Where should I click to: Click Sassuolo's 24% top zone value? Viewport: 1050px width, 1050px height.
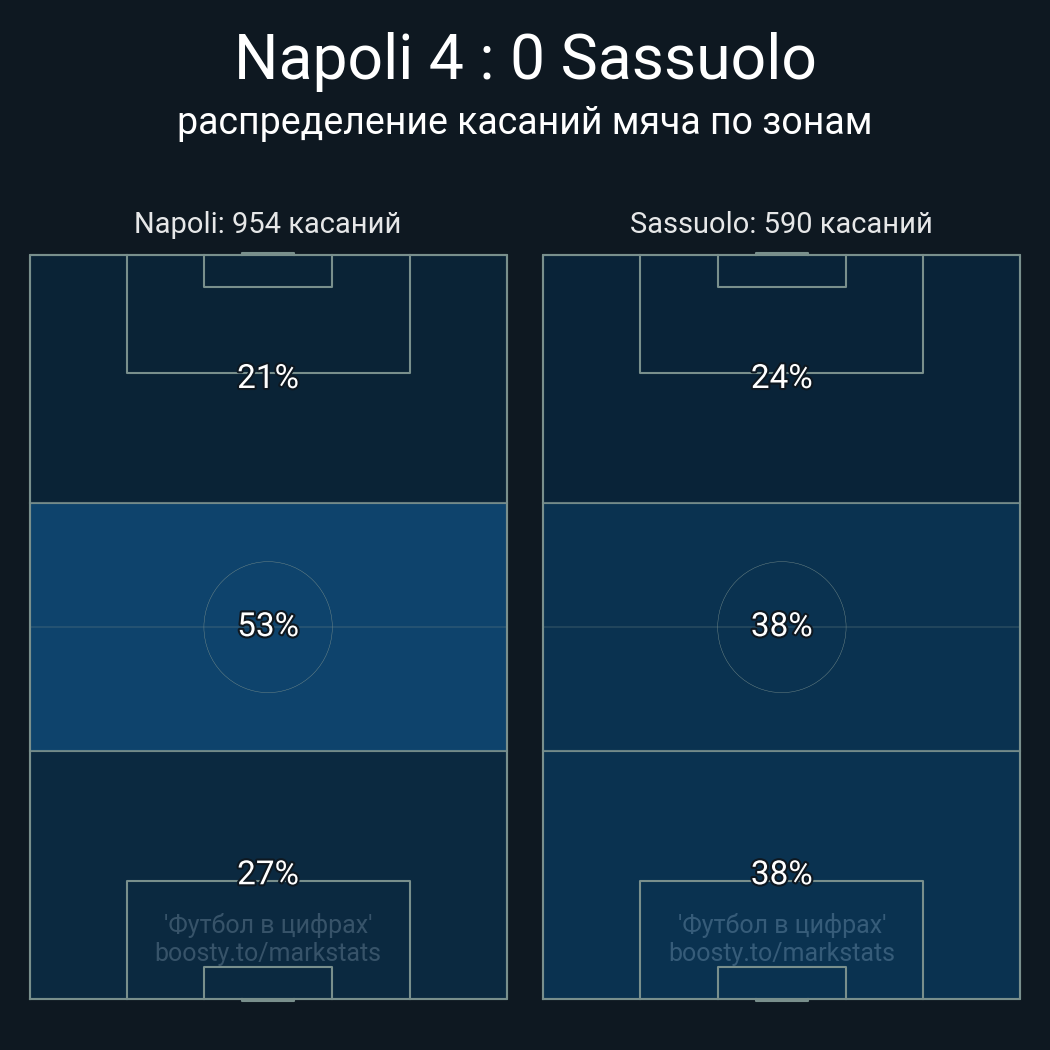point(781,377)
